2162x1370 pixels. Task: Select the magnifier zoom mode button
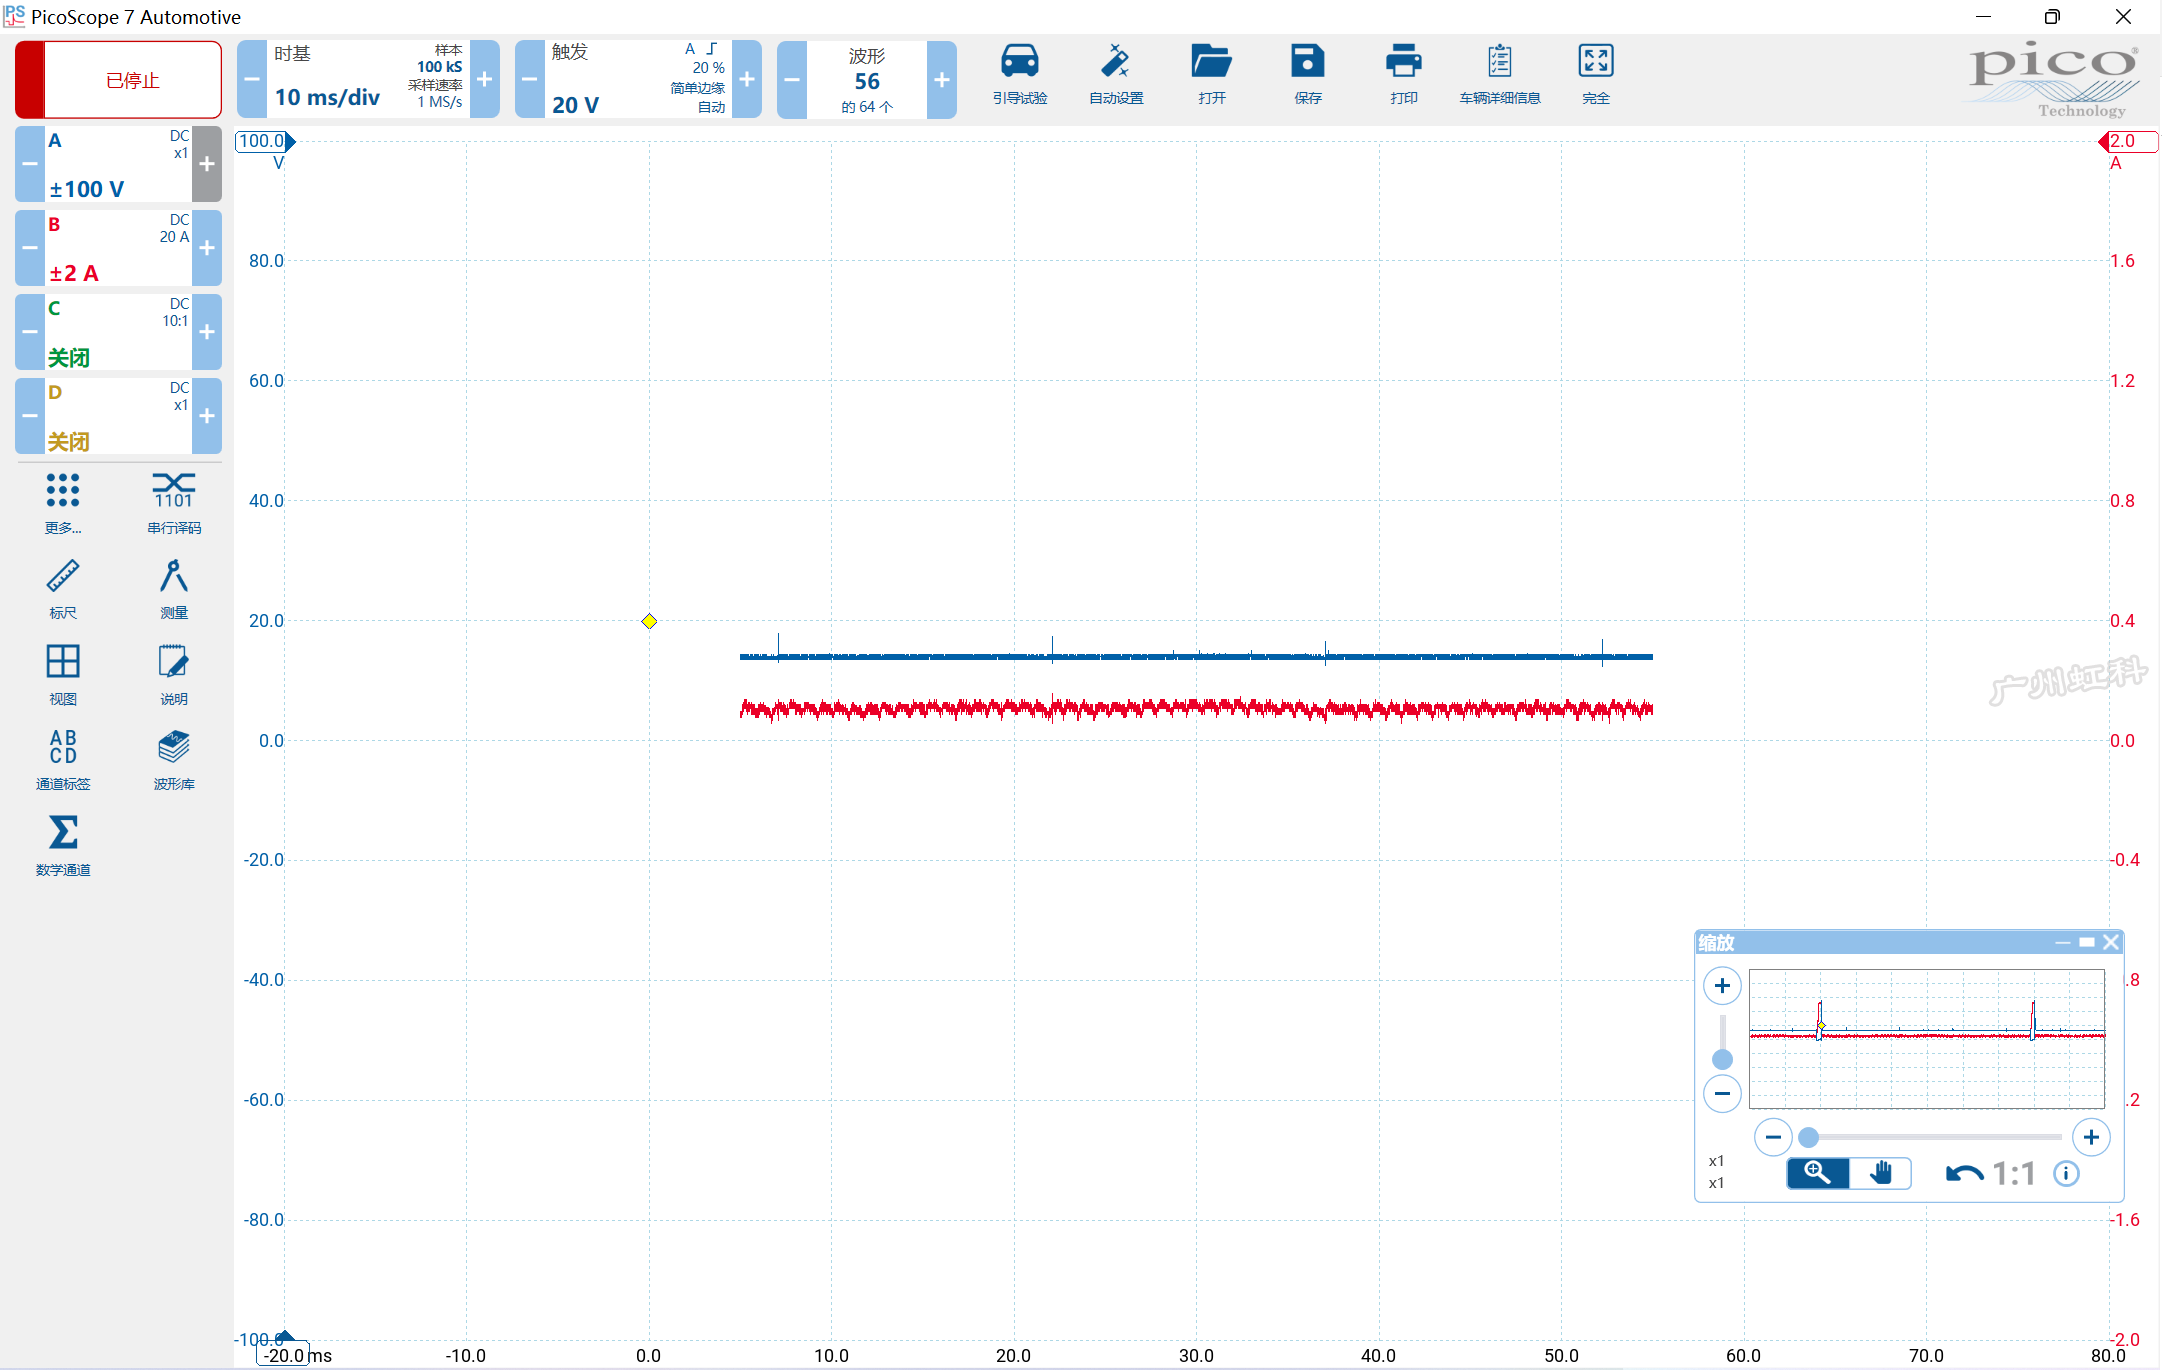pyautogui.click(x=1817, y=1173)
